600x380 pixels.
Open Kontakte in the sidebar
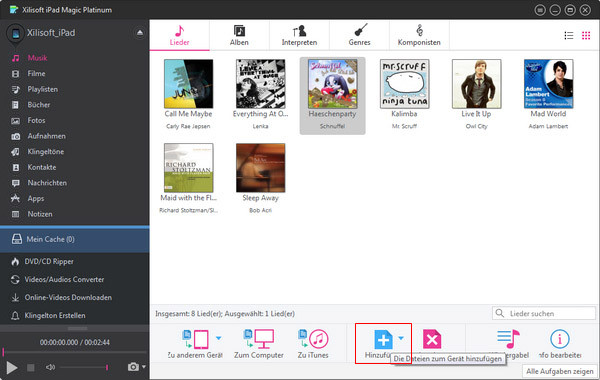[x=42, y=167]
